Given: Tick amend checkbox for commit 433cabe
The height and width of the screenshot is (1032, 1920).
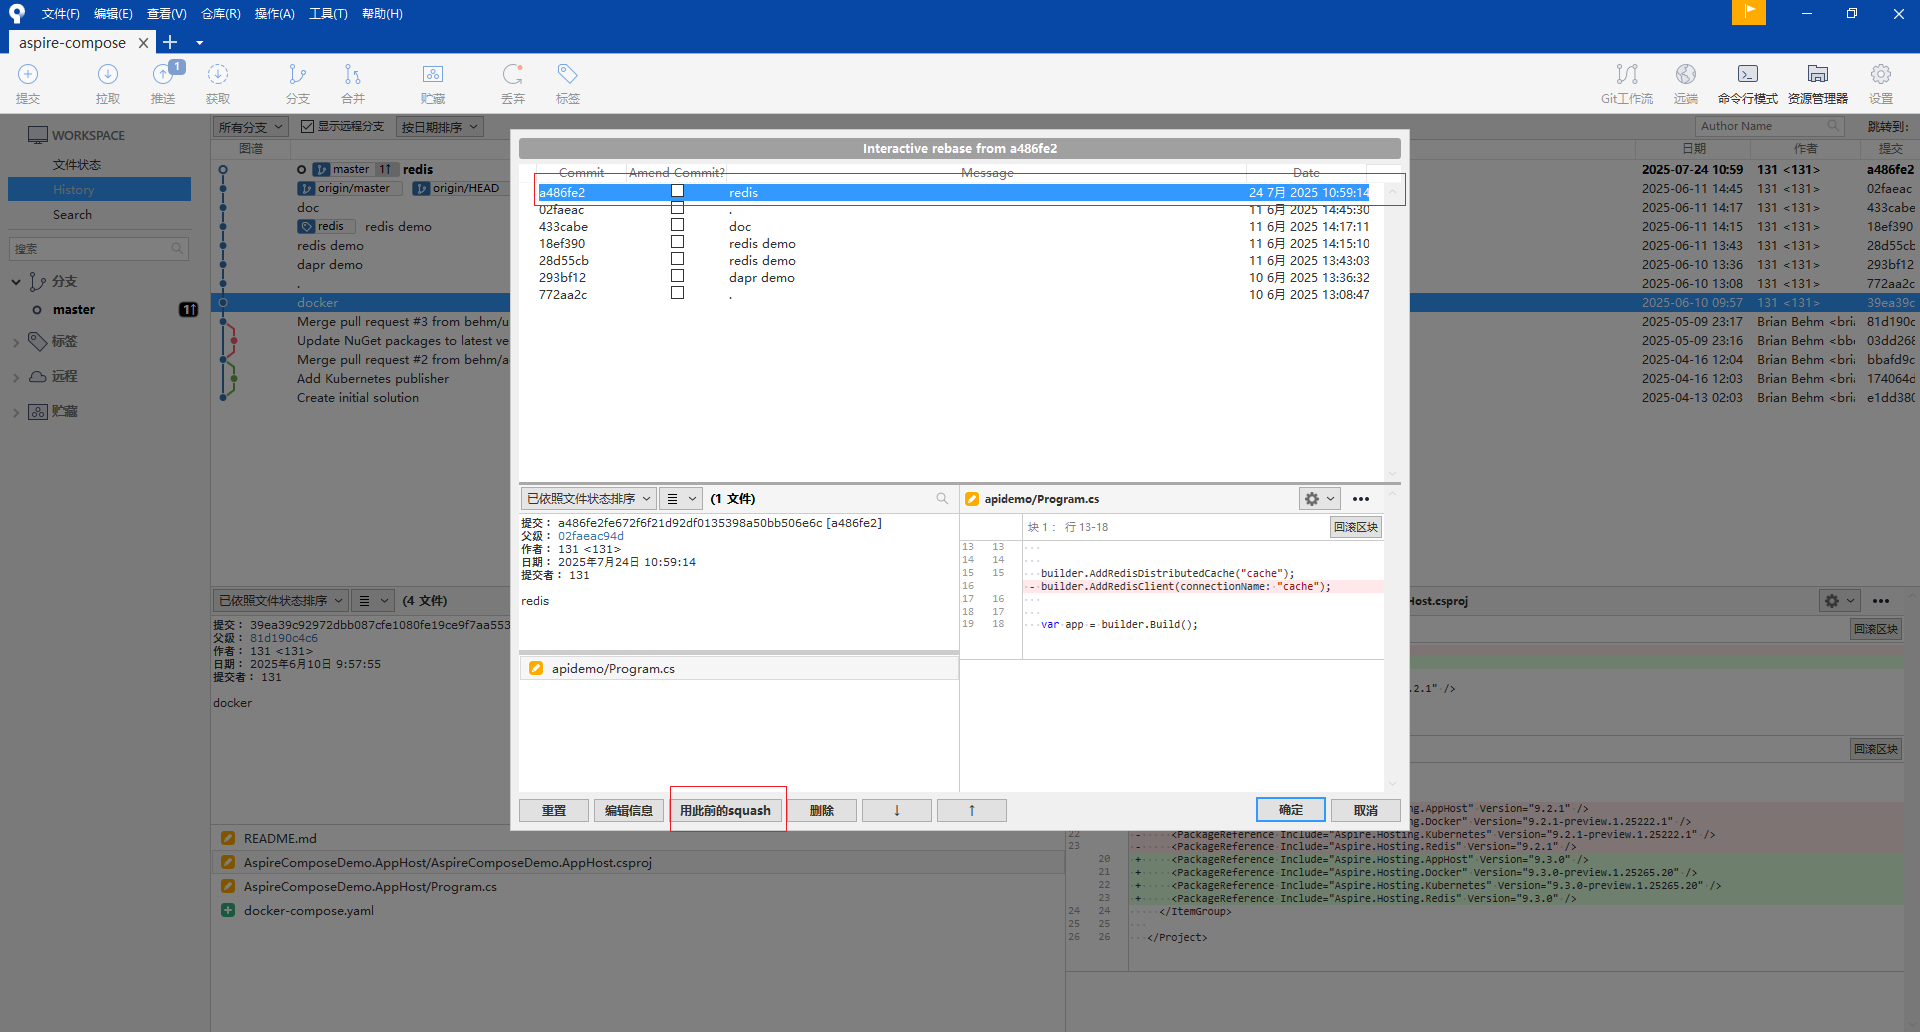Looking at the screenshot, I should pos(677,225).
